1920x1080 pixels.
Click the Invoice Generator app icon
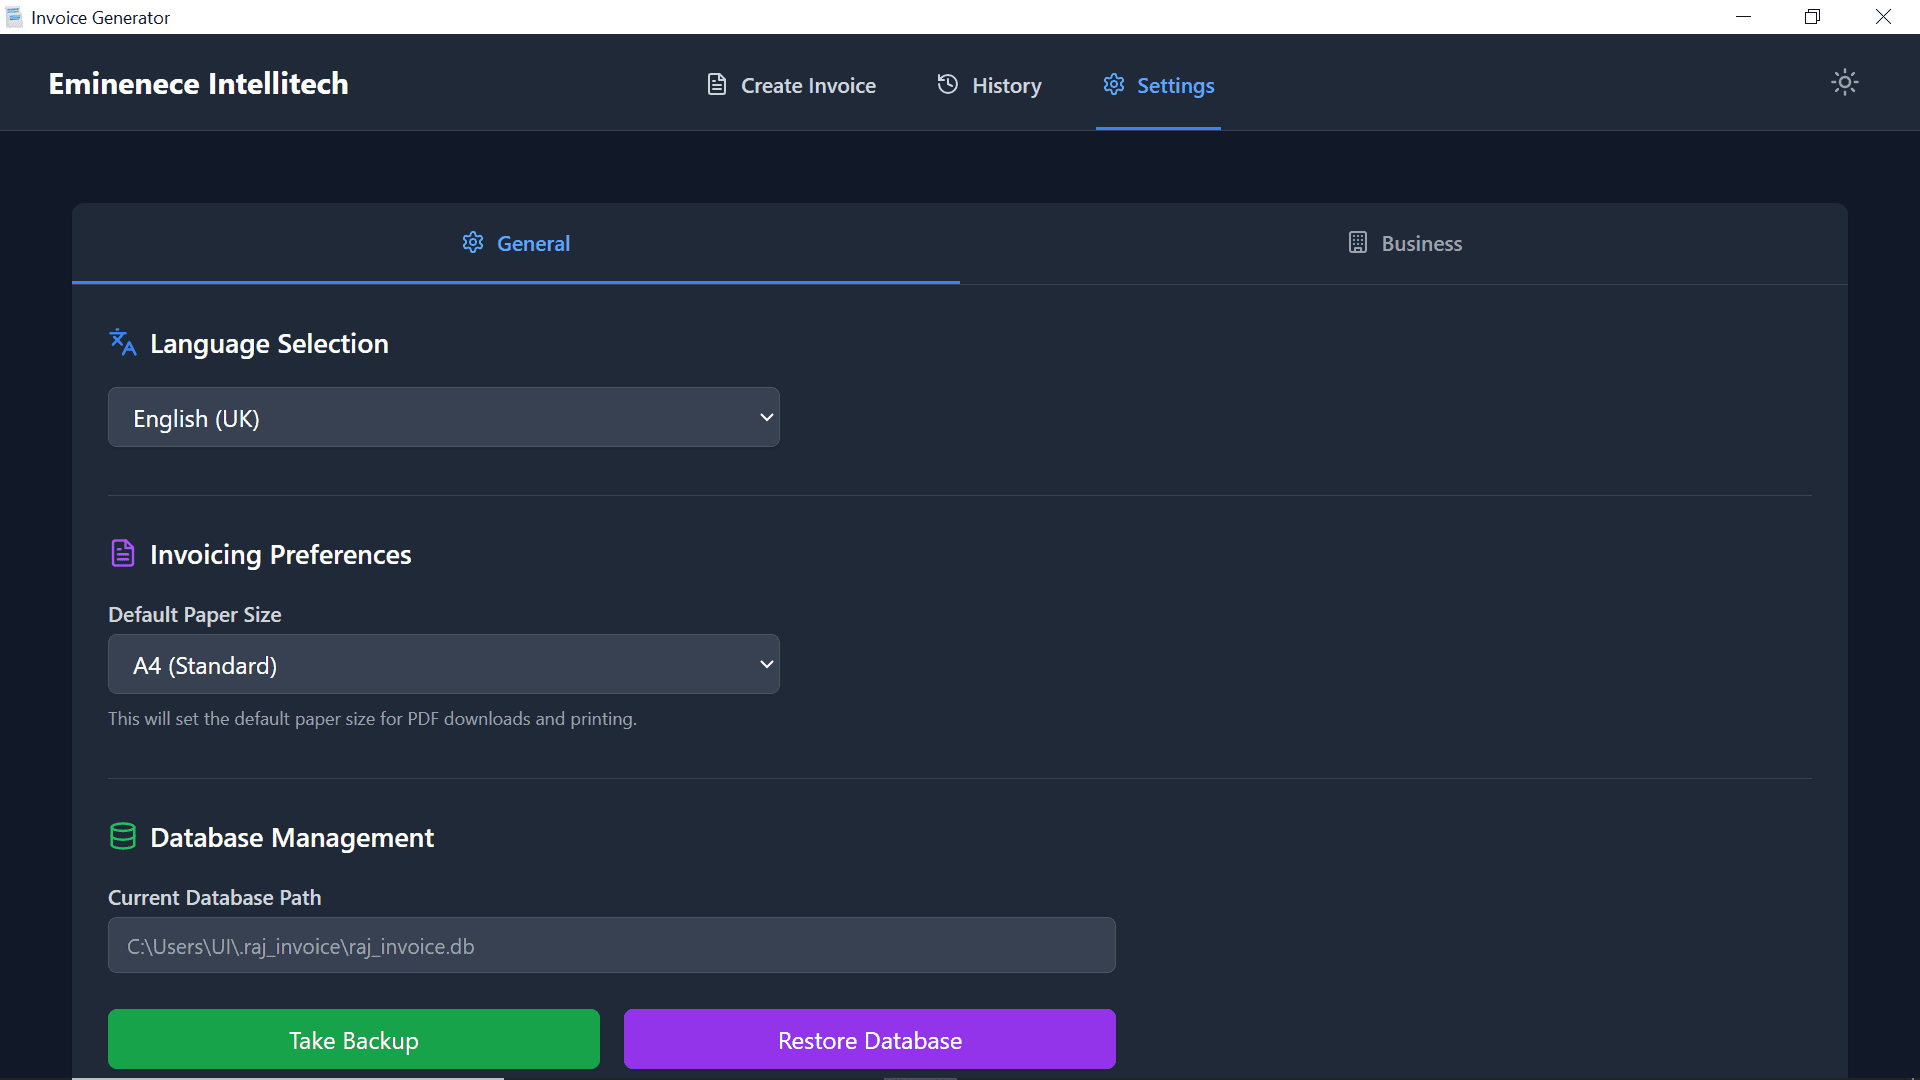pyautogui.click(x=13, y=17)
